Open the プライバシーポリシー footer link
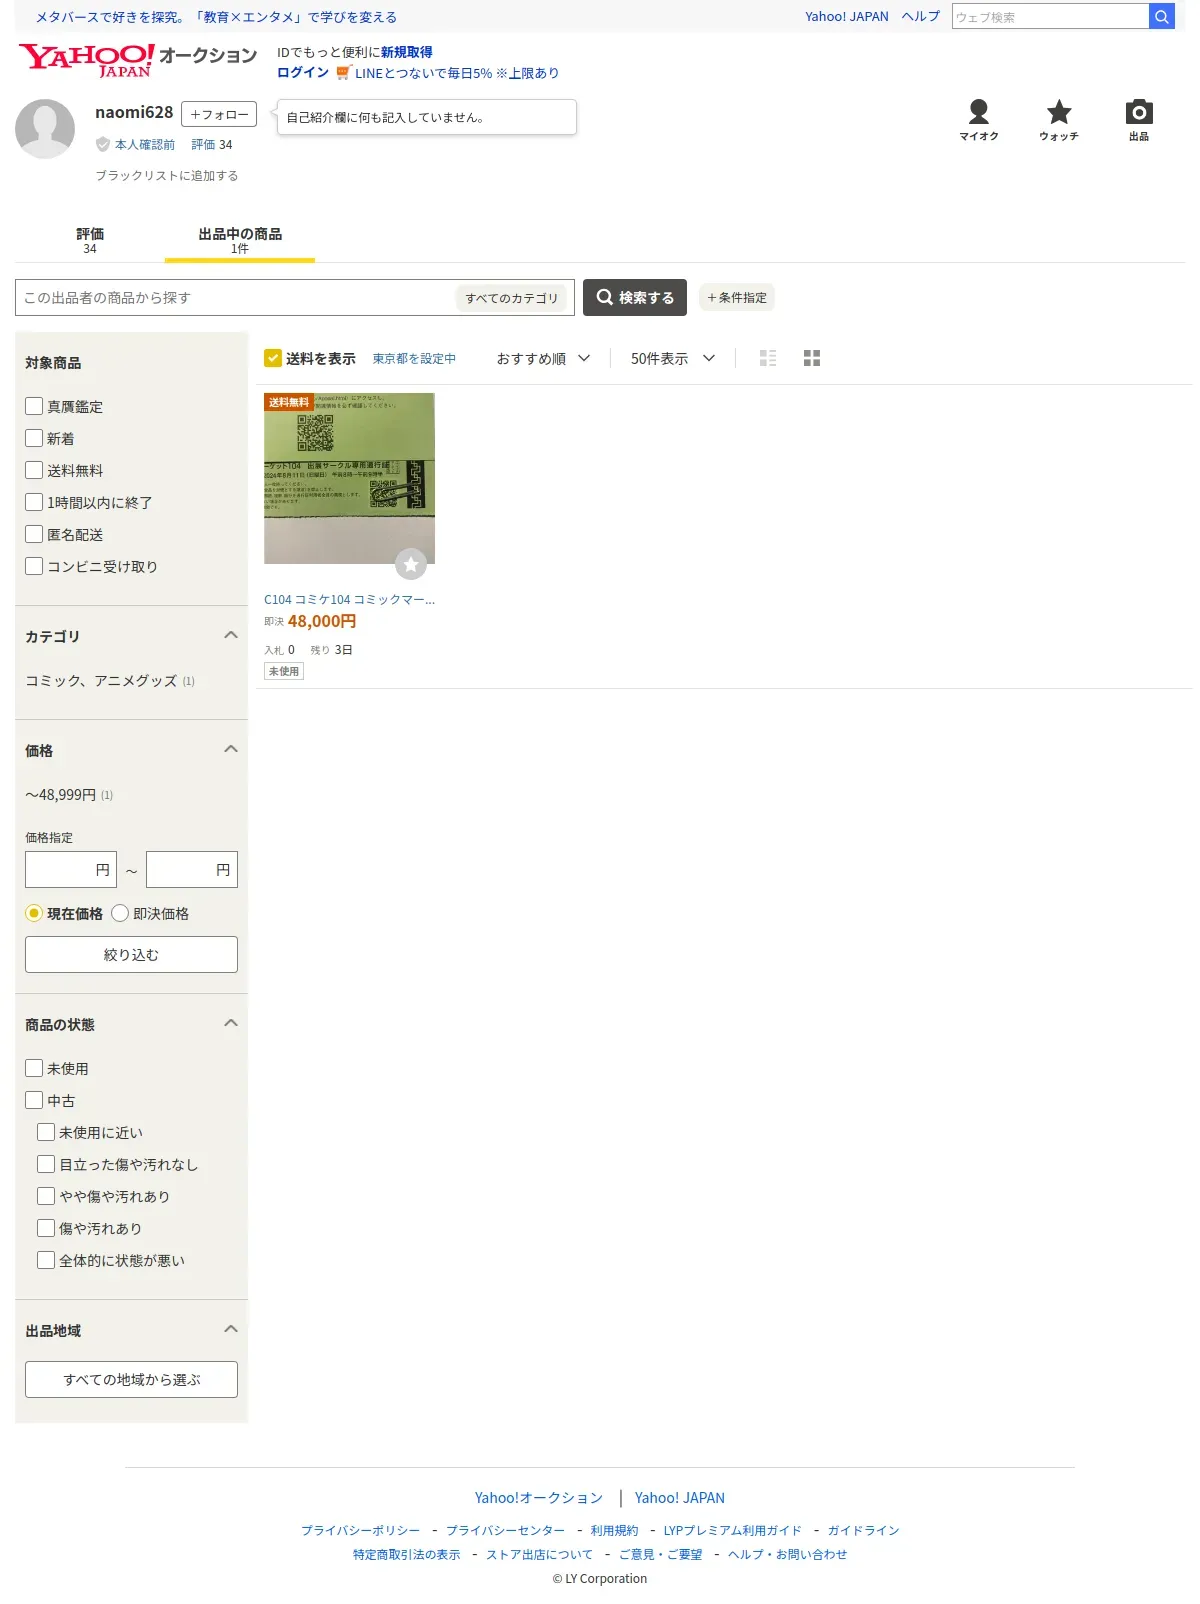Viewport: 1200px width, 1604px height. [x=360, y=1531]
